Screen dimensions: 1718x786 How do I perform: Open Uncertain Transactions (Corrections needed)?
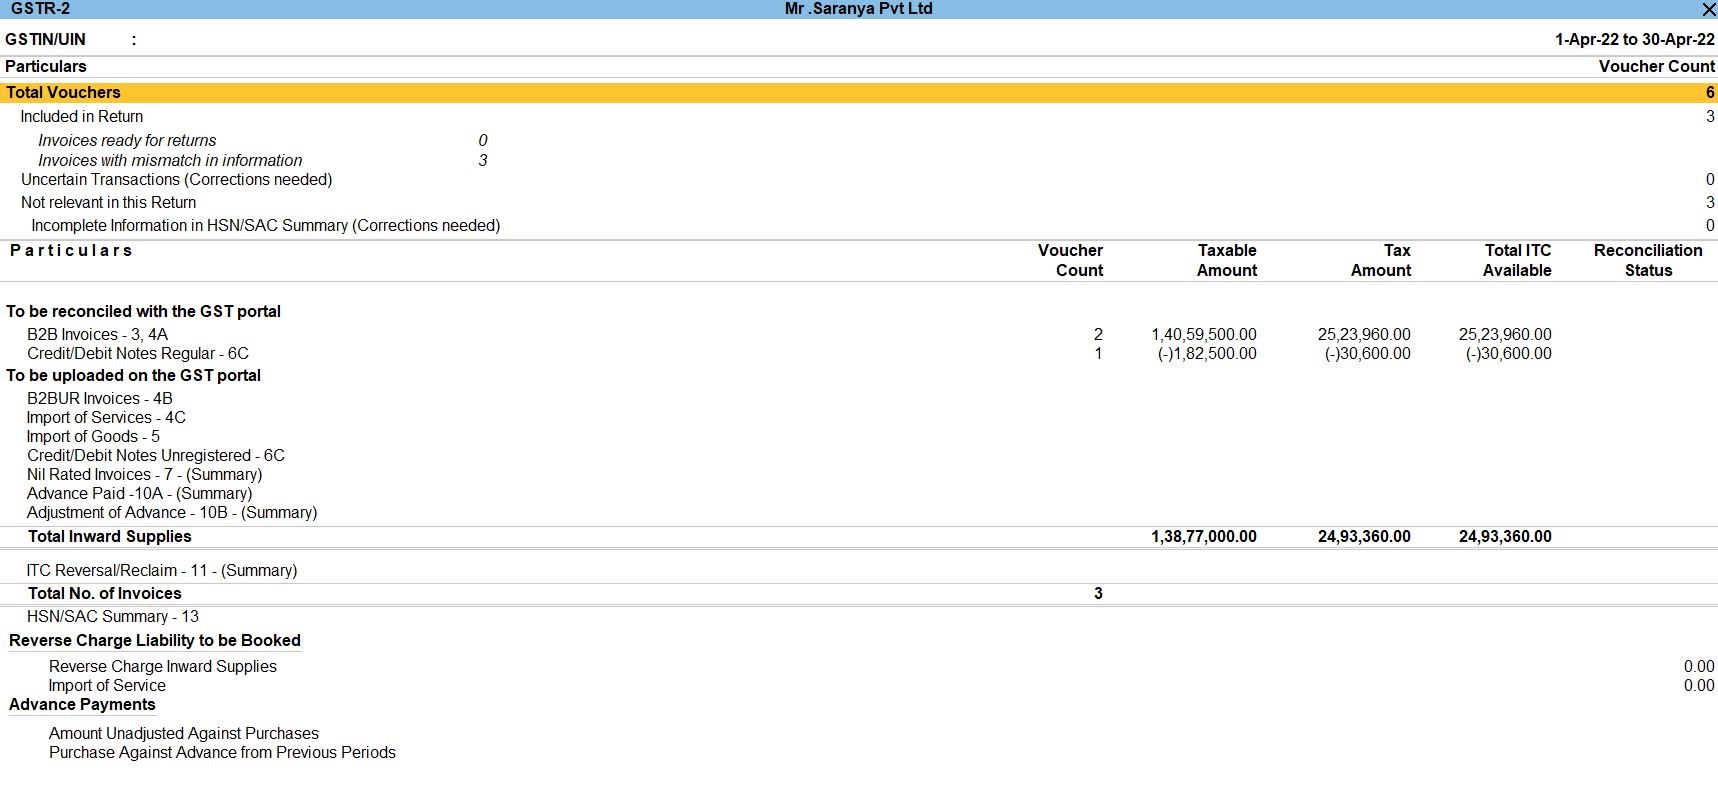point(177,179)
